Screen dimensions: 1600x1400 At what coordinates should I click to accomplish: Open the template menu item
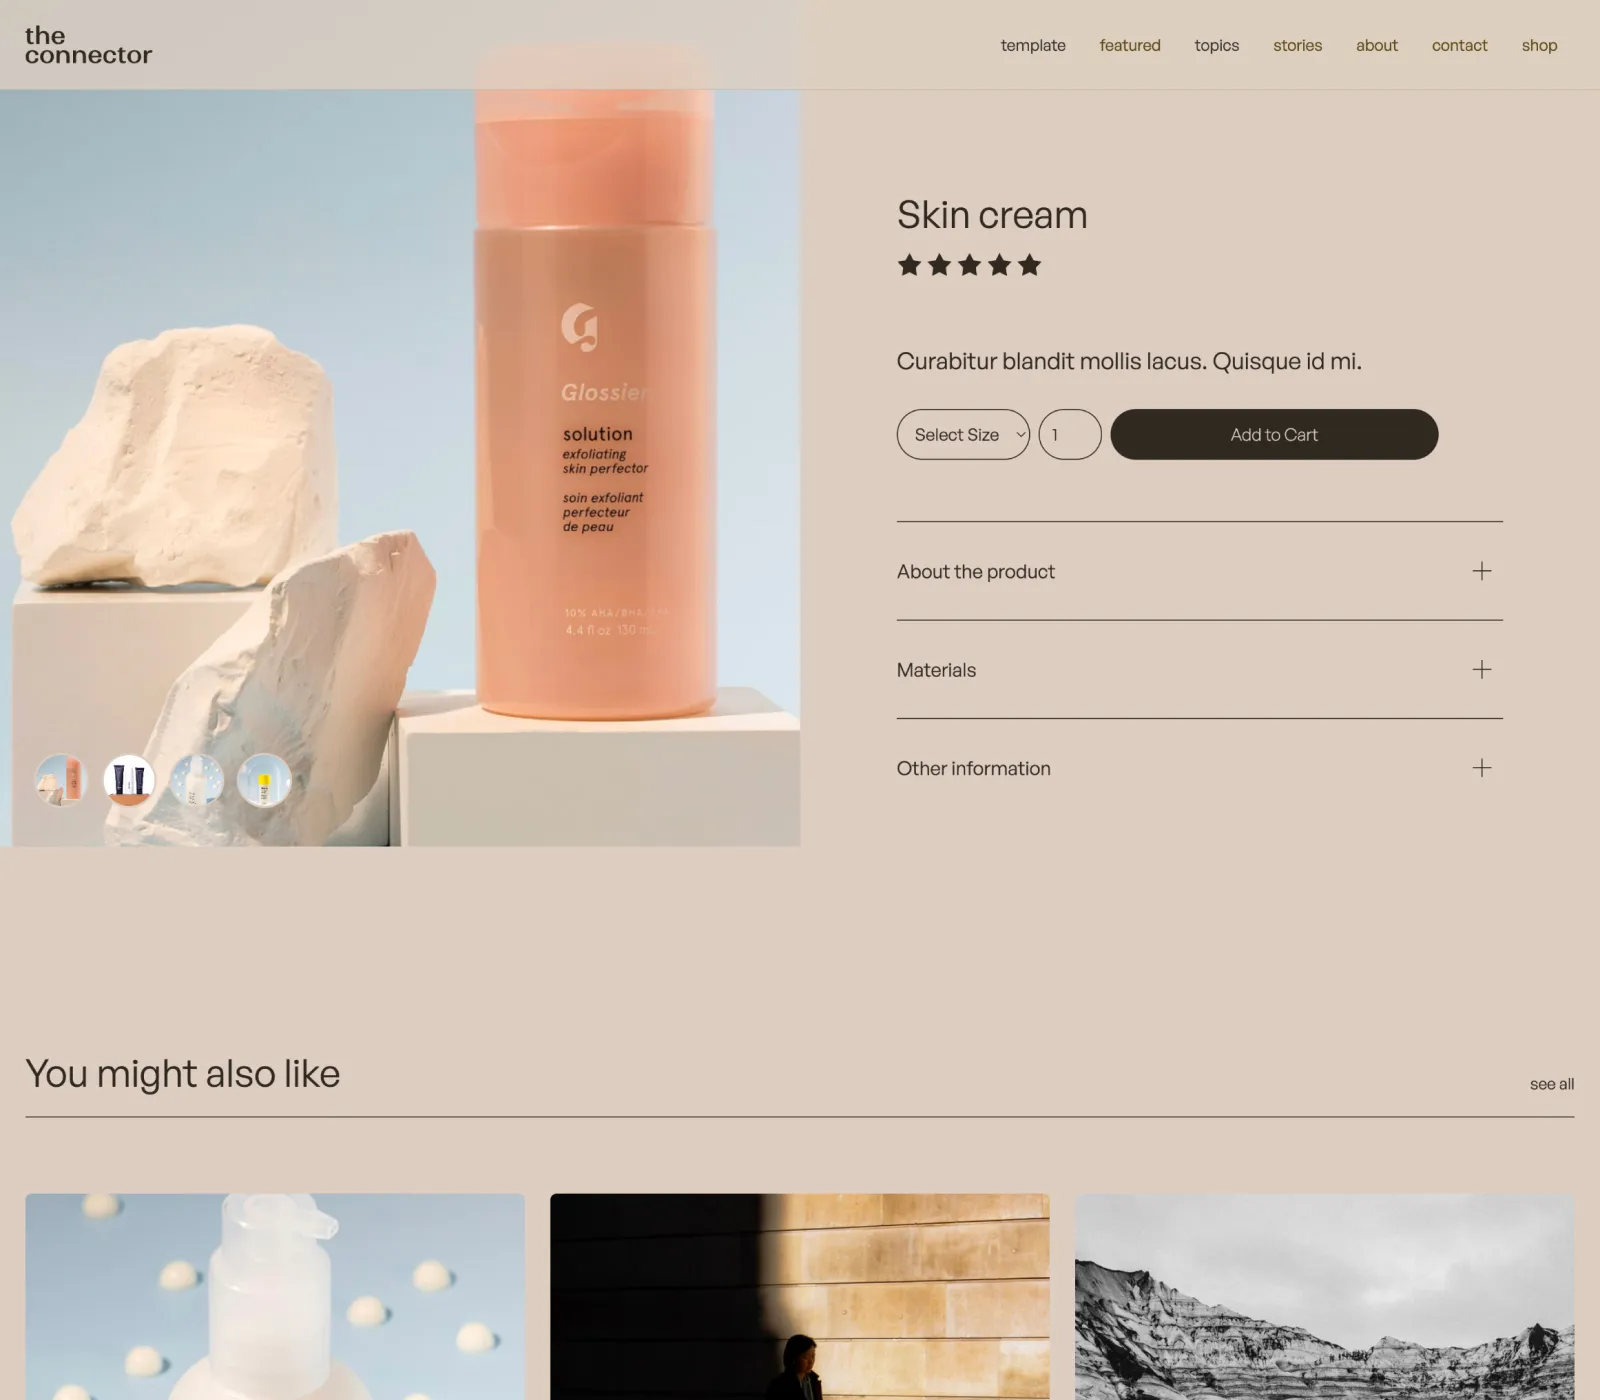tap(1033, 45)
